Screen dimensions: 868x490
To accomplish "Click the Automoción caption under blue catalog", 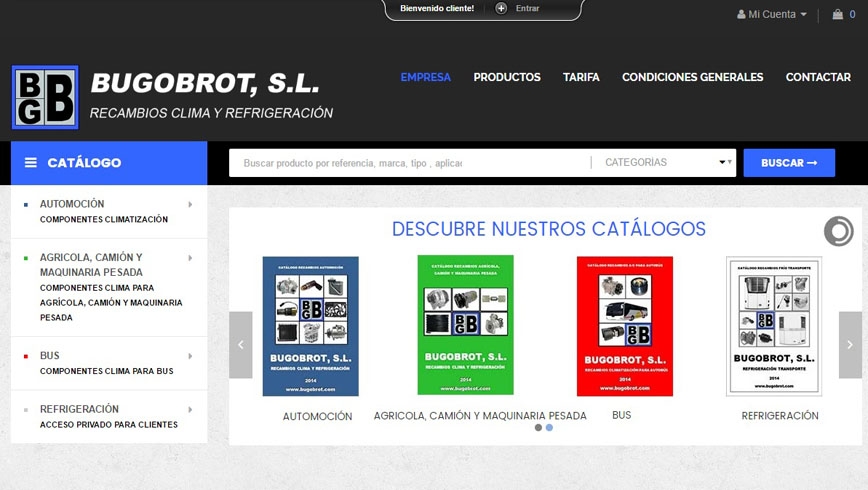I will tap(317, 416).
